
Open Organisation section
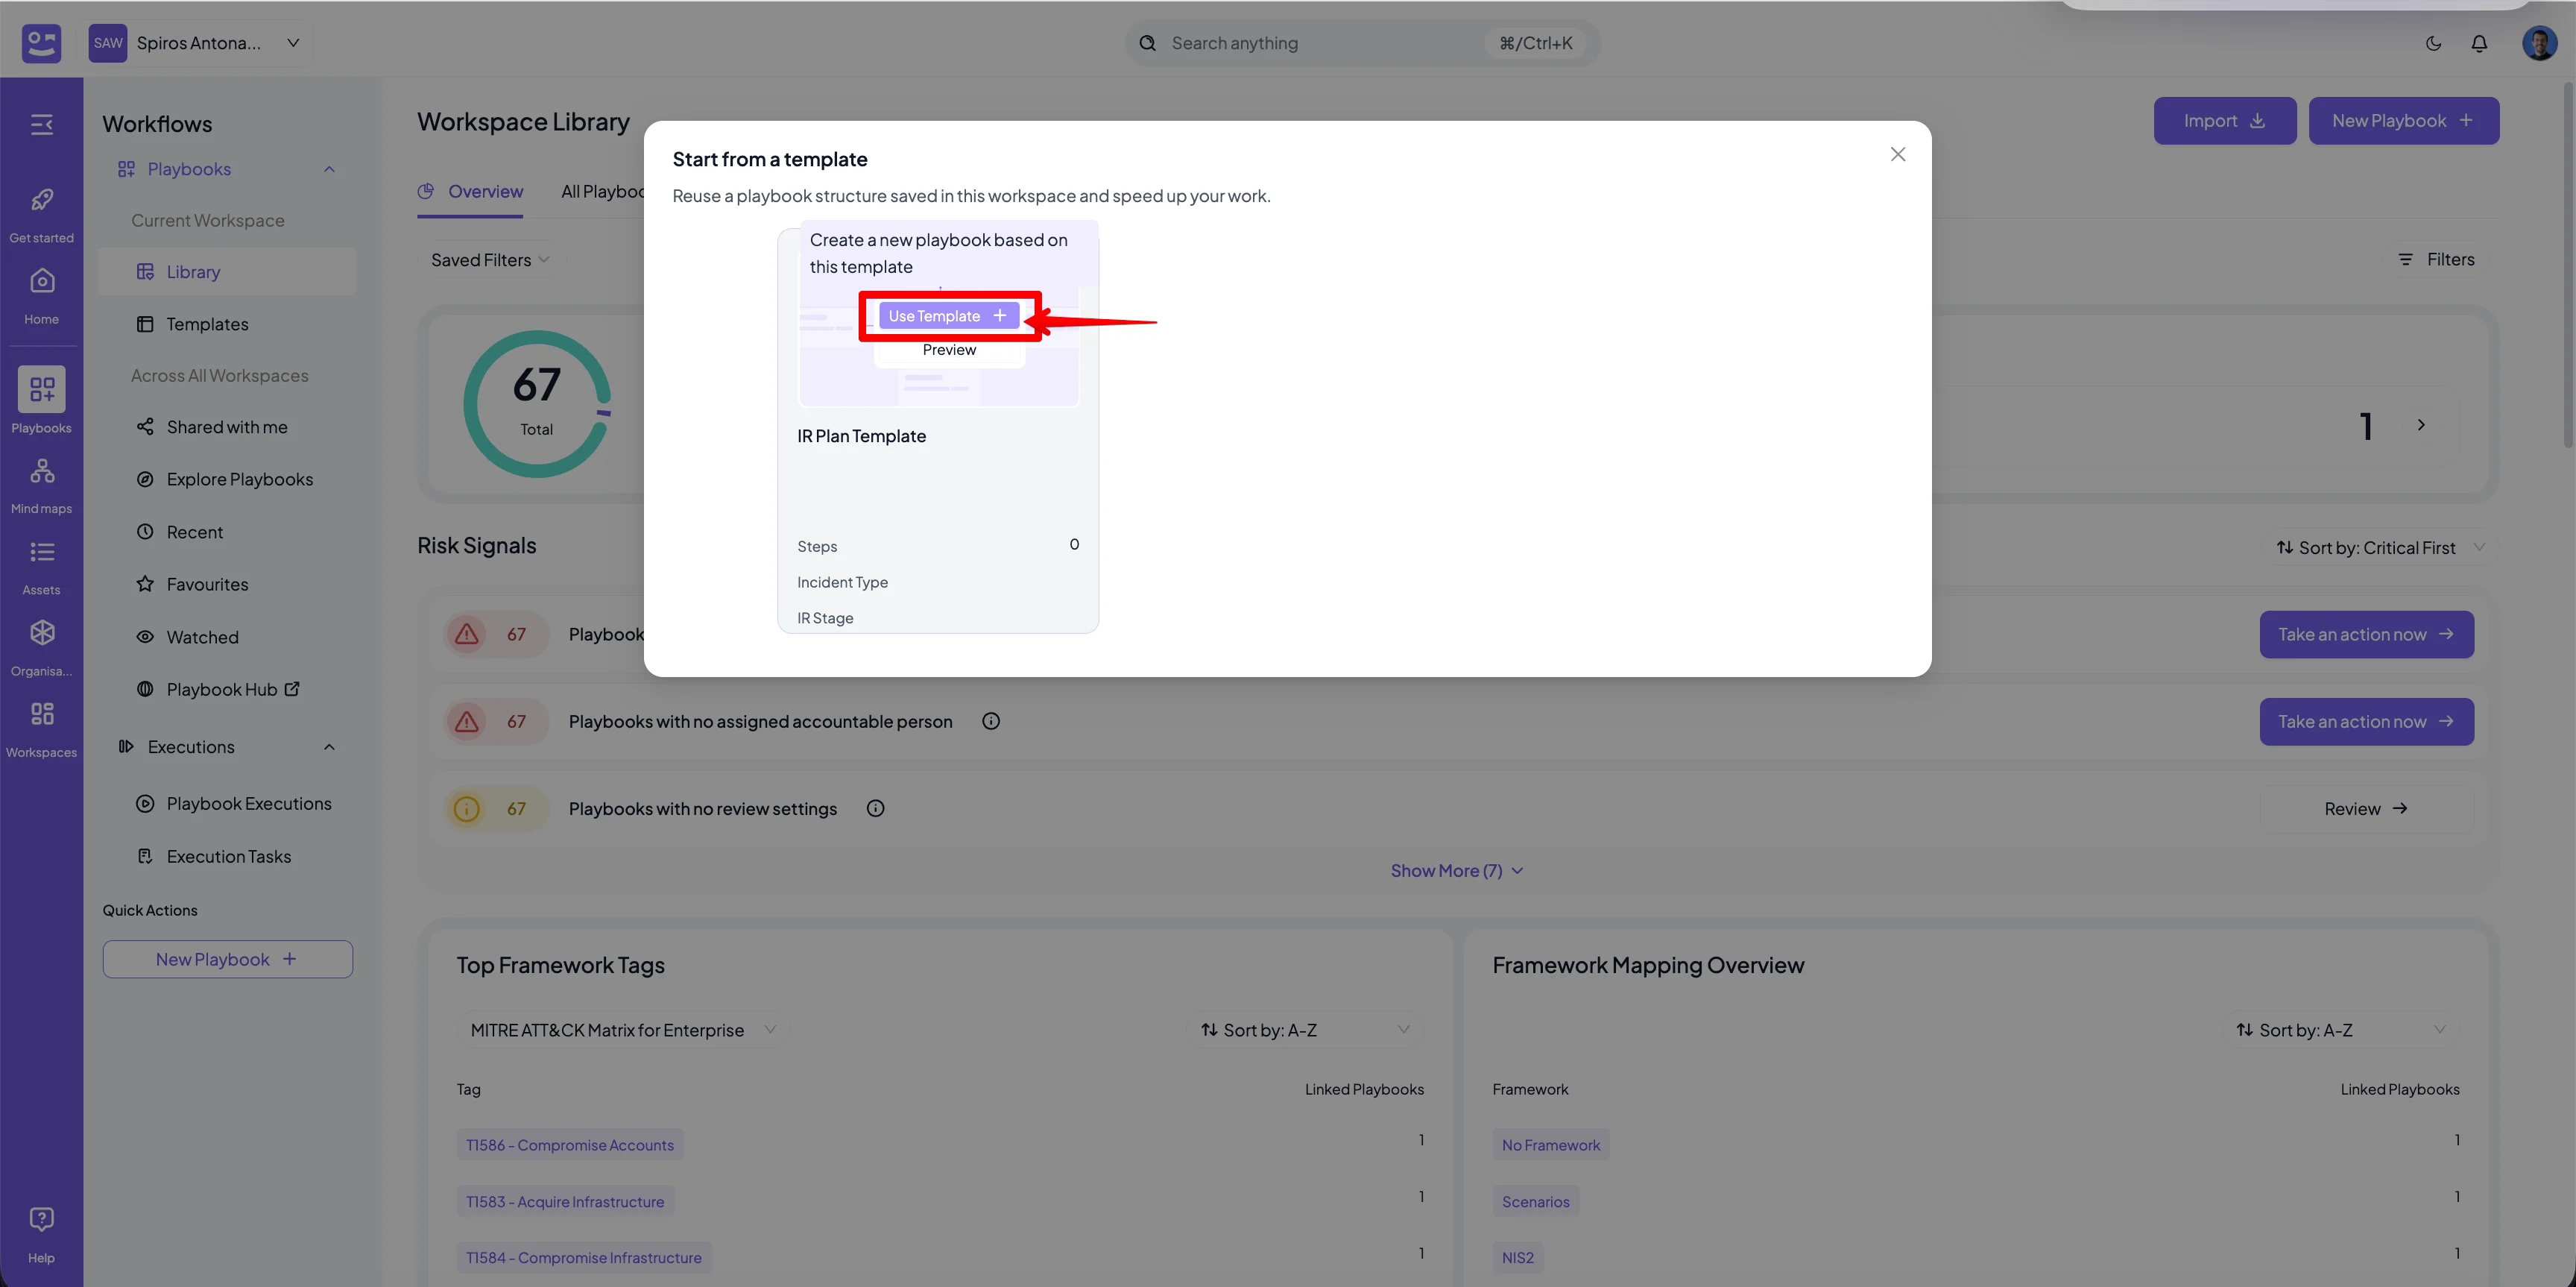tap(41, 648)
